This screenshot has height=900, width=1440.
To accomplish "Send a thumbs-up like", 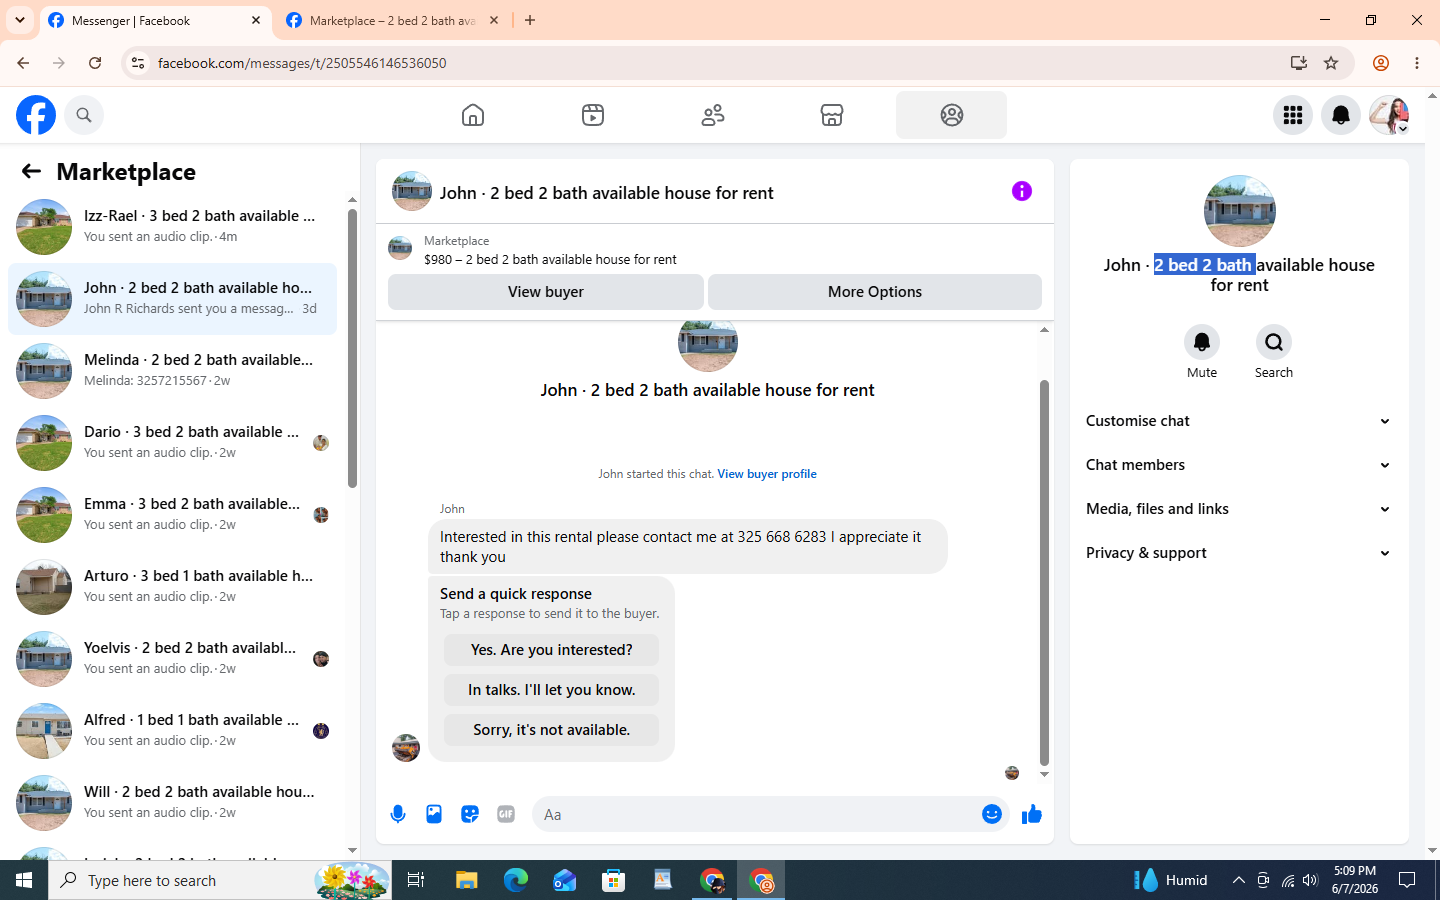I will [1032, 814].
